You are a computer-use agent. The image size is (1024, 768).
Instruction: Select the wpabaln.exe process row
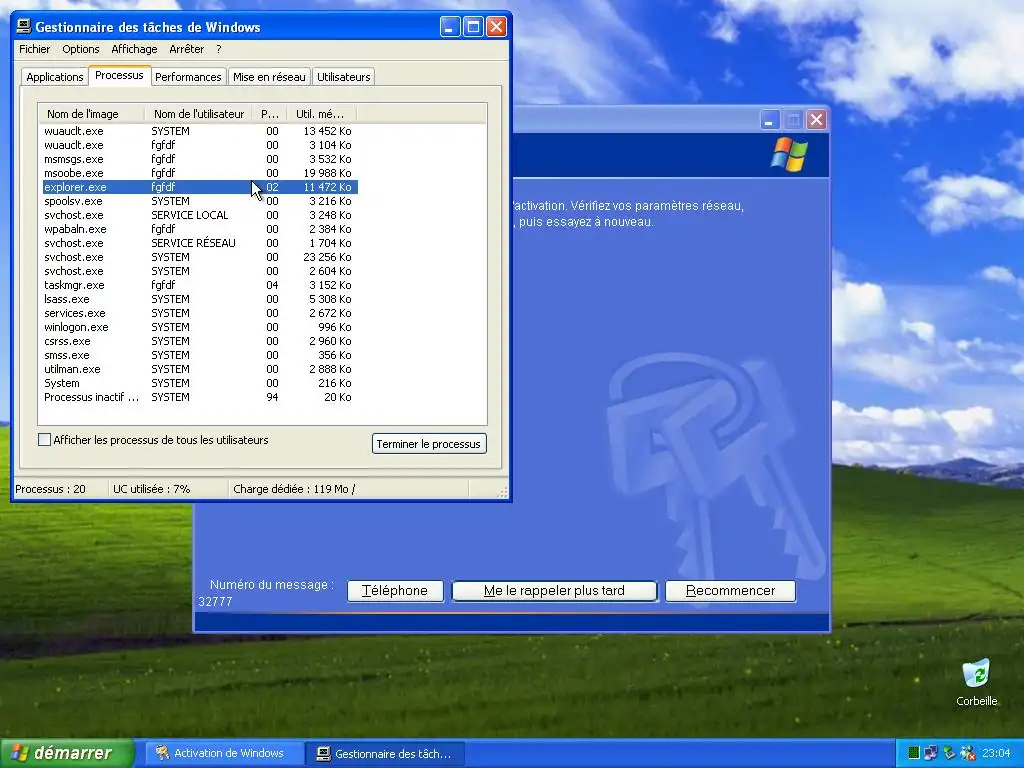click(198, 229)
